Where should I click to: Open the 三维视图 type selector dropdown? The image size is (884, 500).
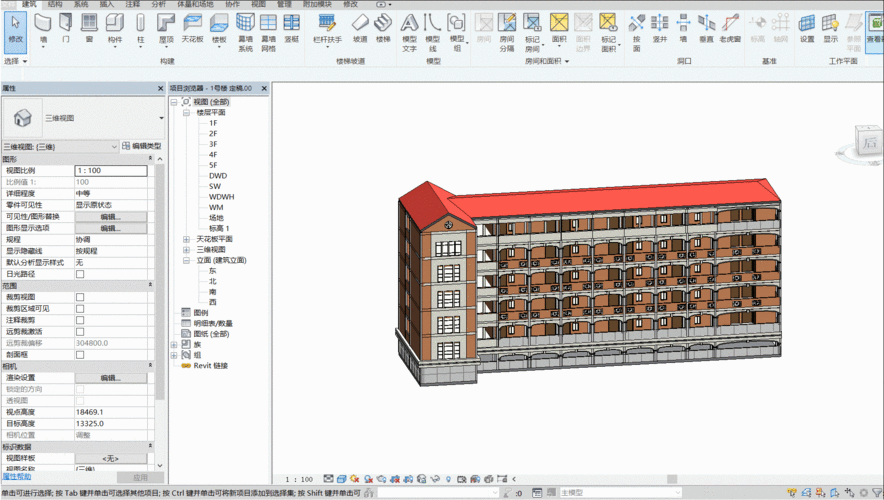161,118
